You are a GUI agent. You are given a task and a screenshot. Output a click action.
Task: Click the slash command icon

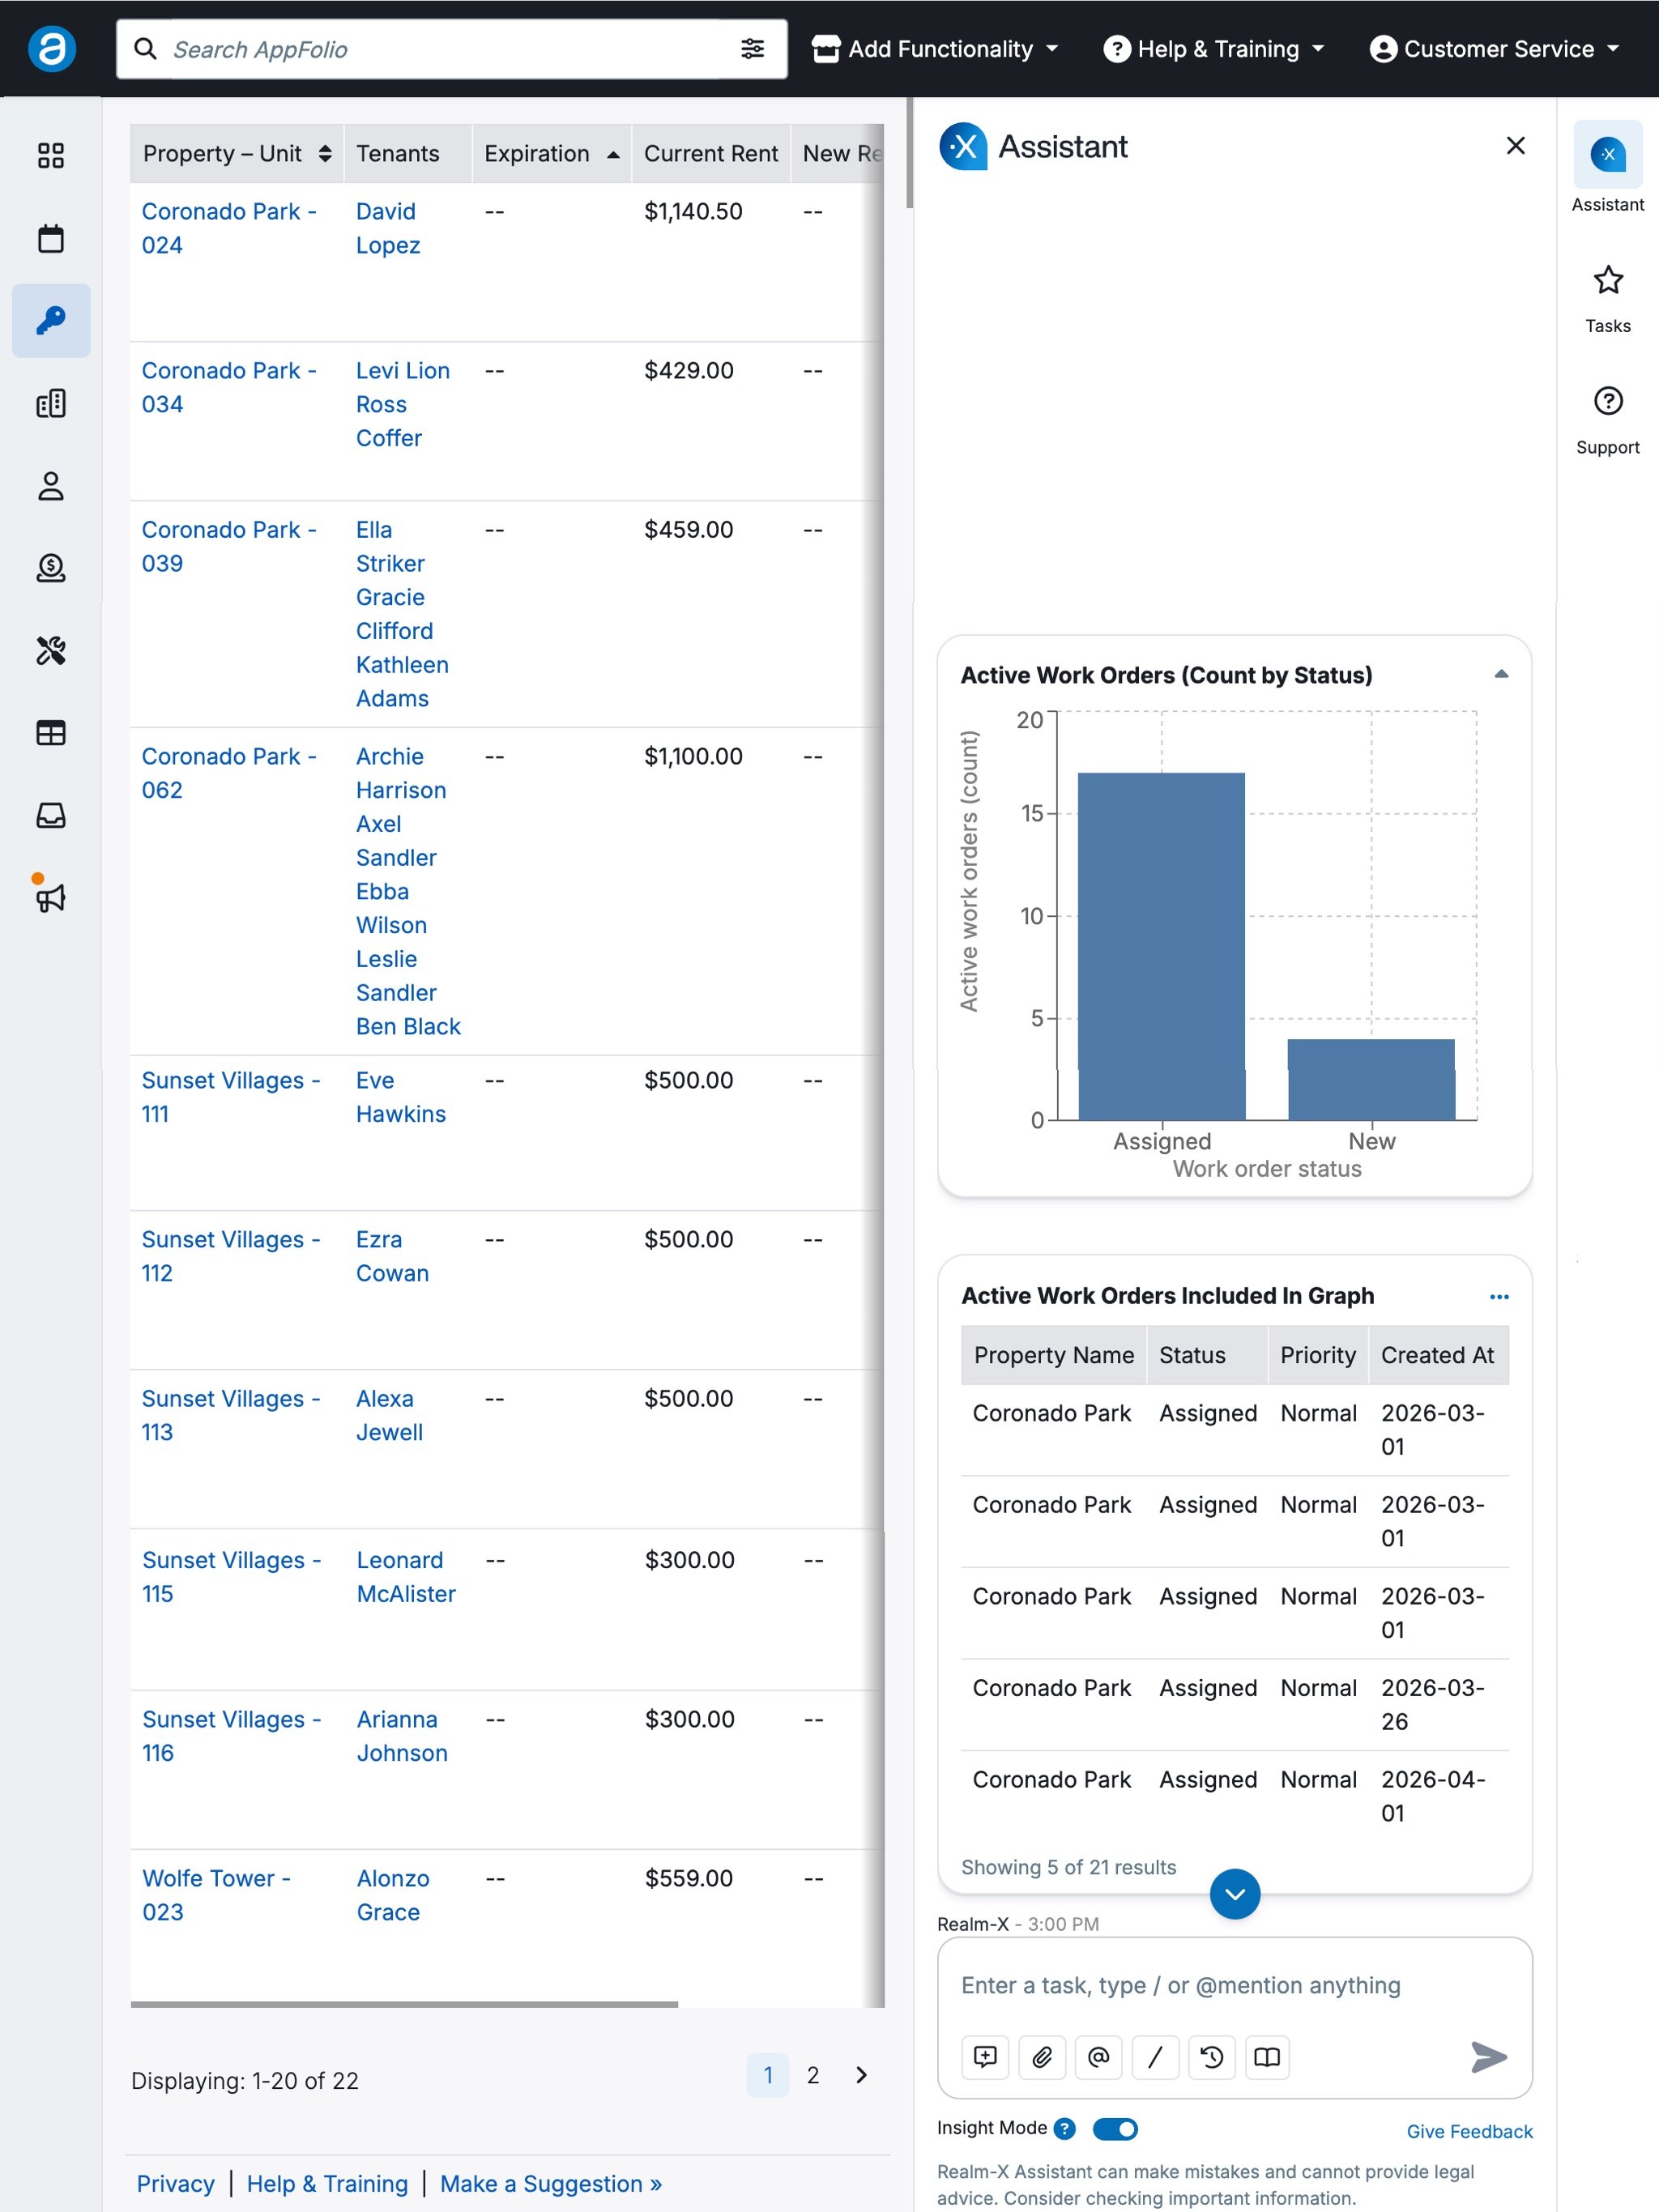1155,2057
